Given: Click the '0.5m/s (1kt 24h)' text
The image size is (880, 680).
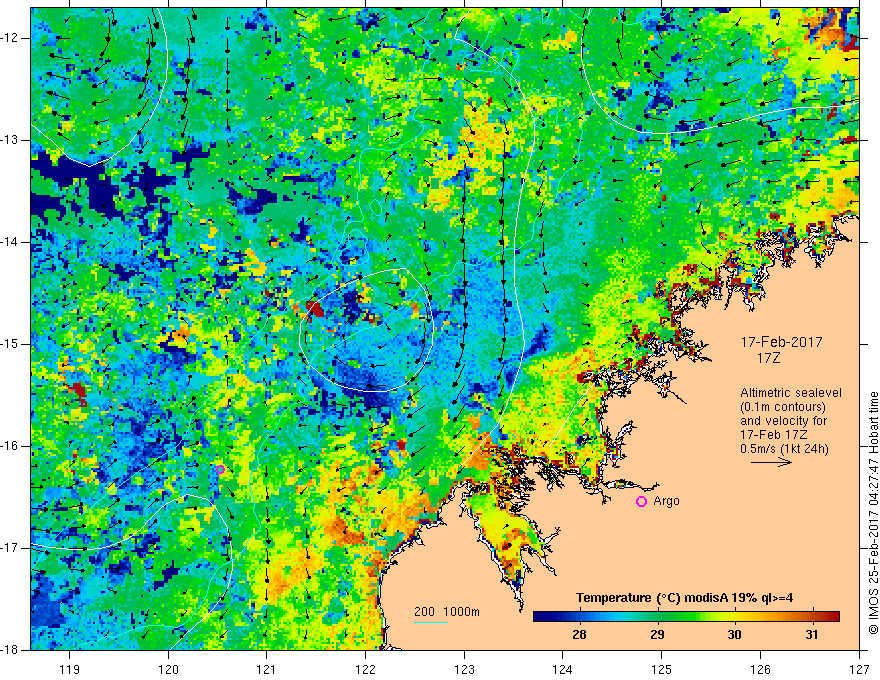Looking at the screenshot, I should tap(784, 449).
